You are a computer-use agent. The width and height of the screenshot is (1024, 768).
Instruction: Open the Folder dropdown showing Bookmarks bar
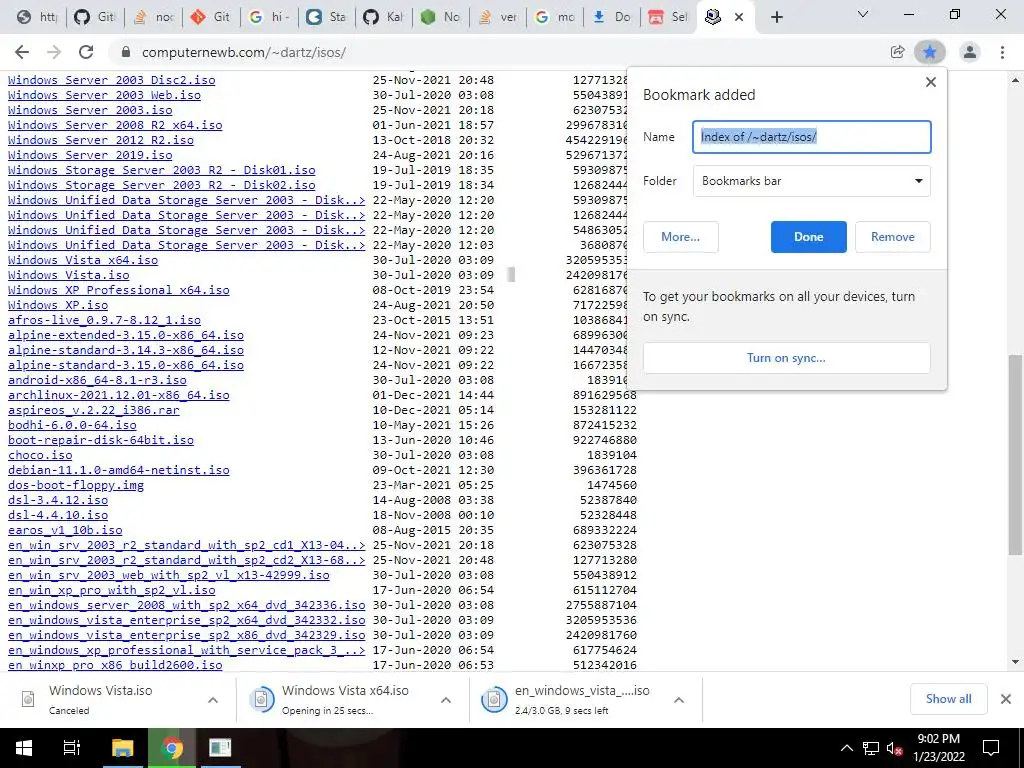812,181
